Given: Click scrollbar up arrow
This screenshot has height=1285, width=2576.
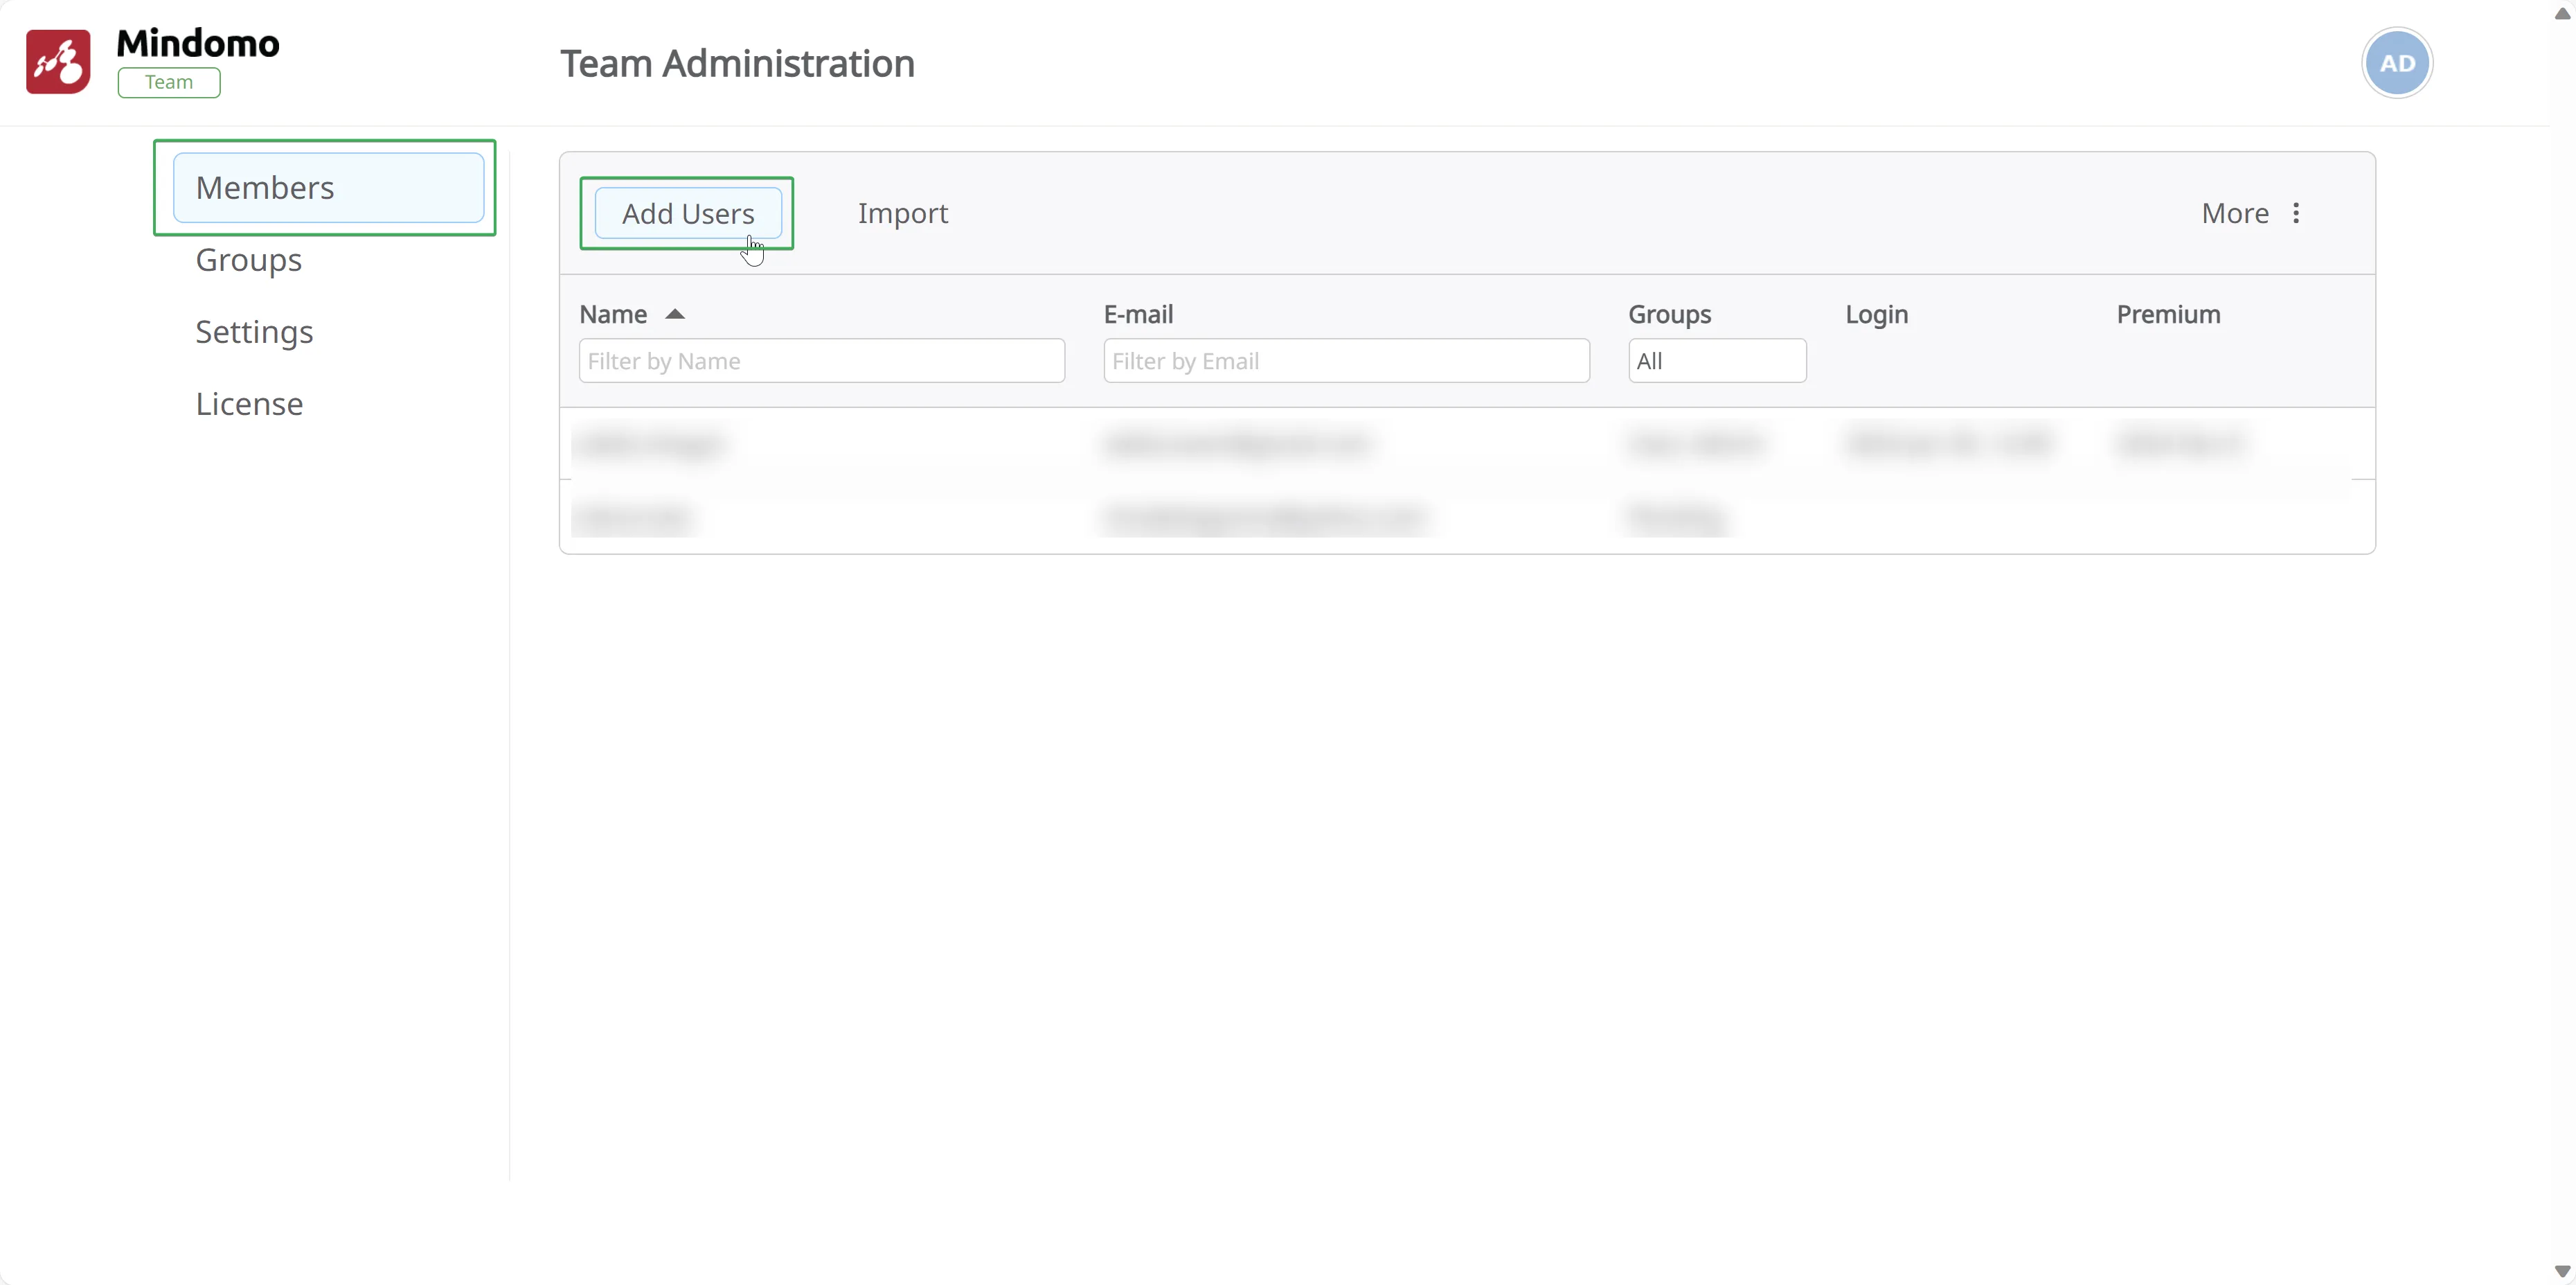Looking at the screenshot, I should click(x=2562, y=13).
